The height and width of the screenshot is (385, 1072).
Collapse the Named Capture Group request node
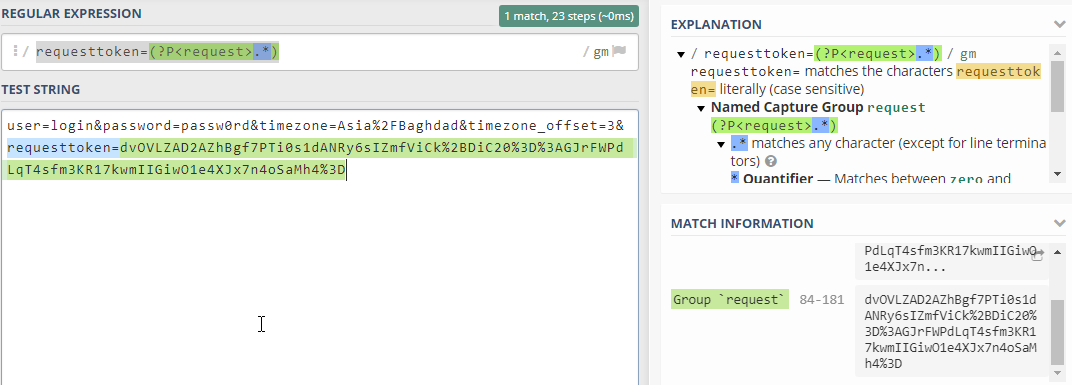(x=701, y=108)
